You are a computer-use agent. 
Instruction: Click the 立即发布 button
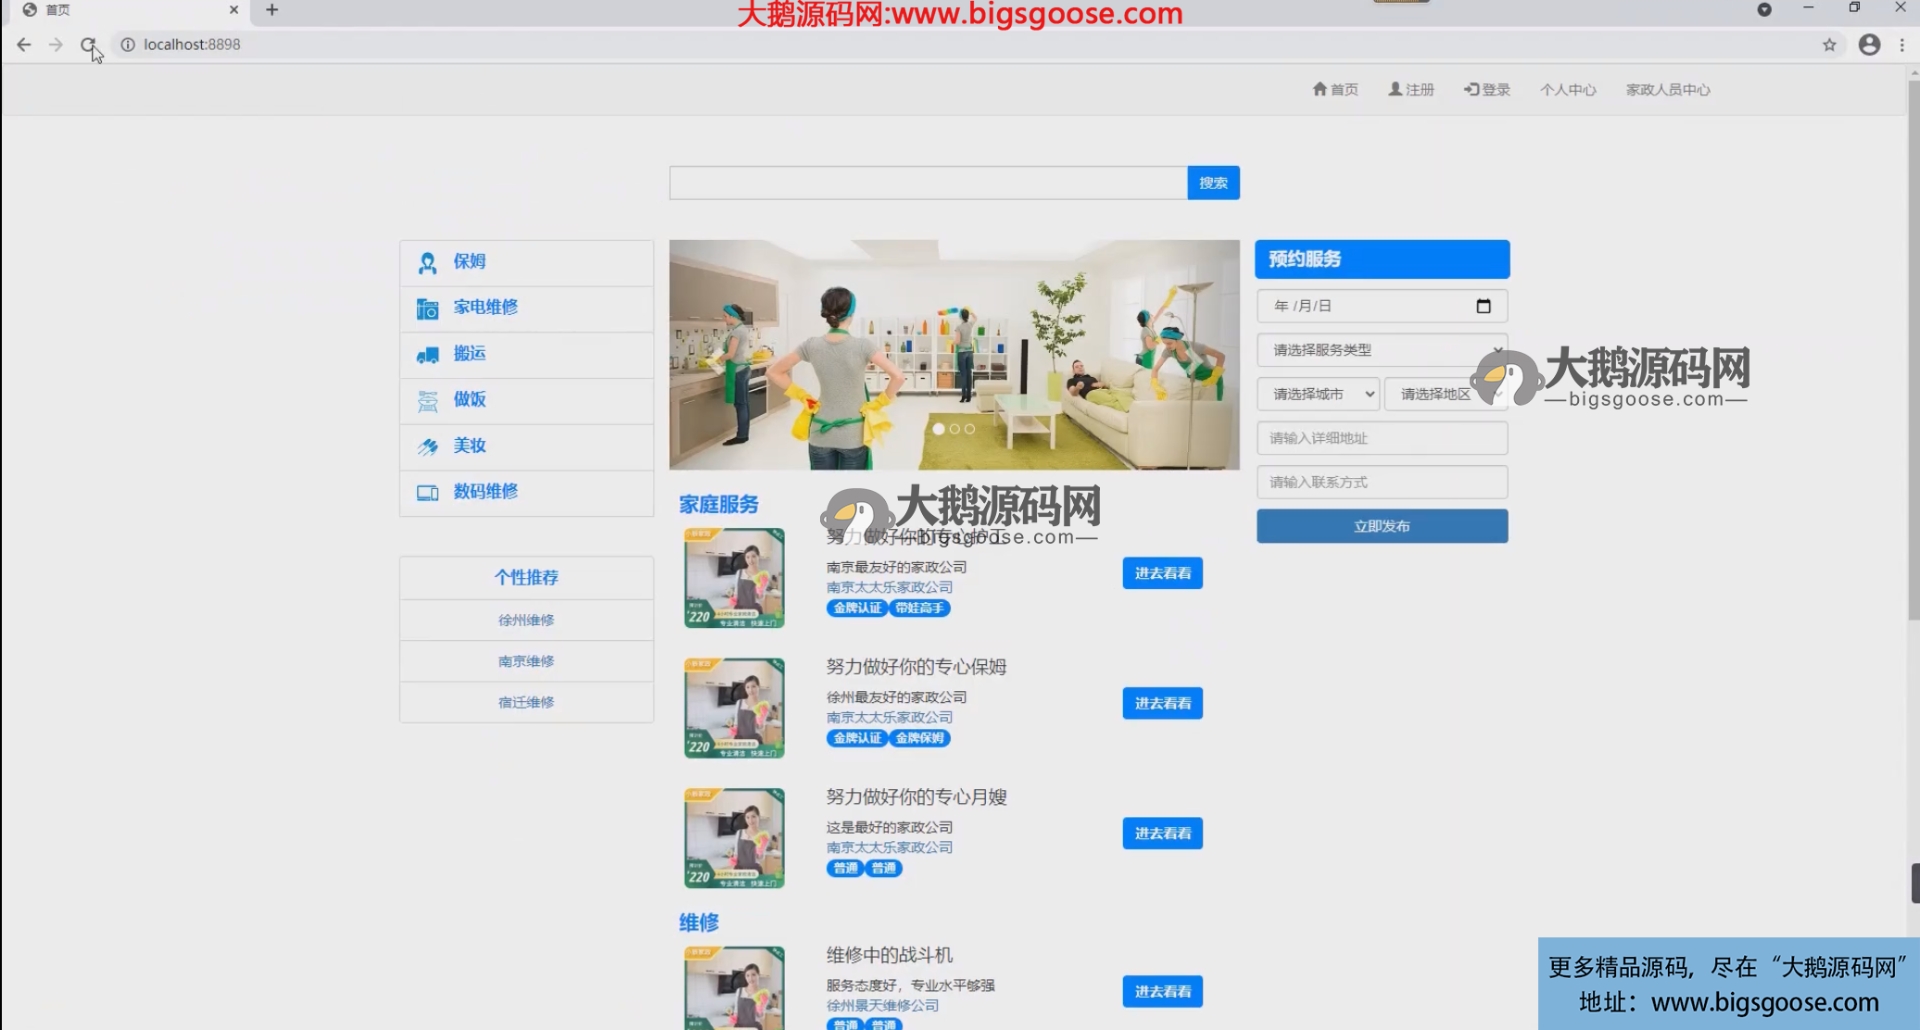click(1382, 526)
